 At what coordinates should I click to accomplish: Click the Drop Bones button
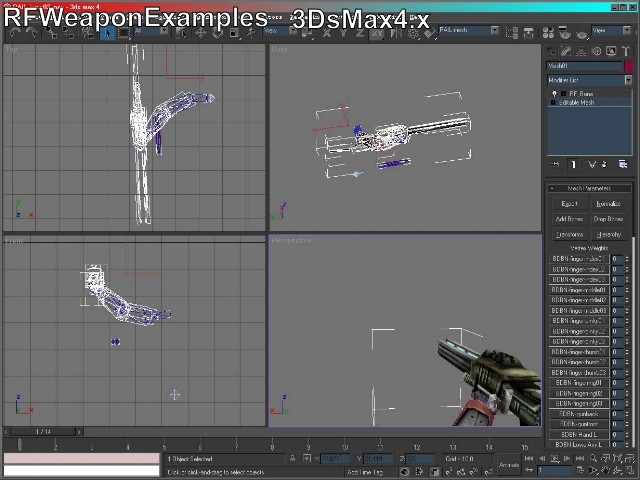click(x=608, y=219)
